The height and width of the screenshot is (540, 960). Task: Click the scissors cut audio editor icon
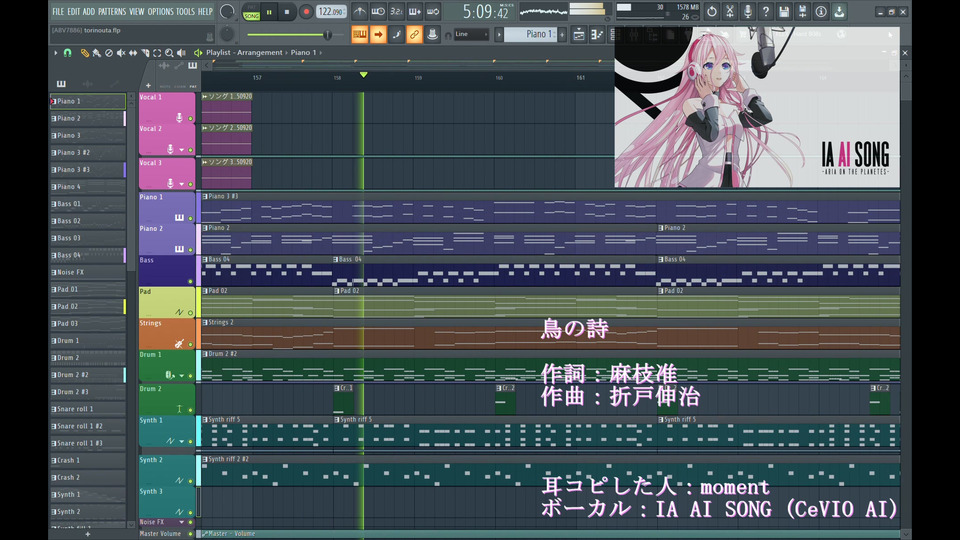coord(730,11)
